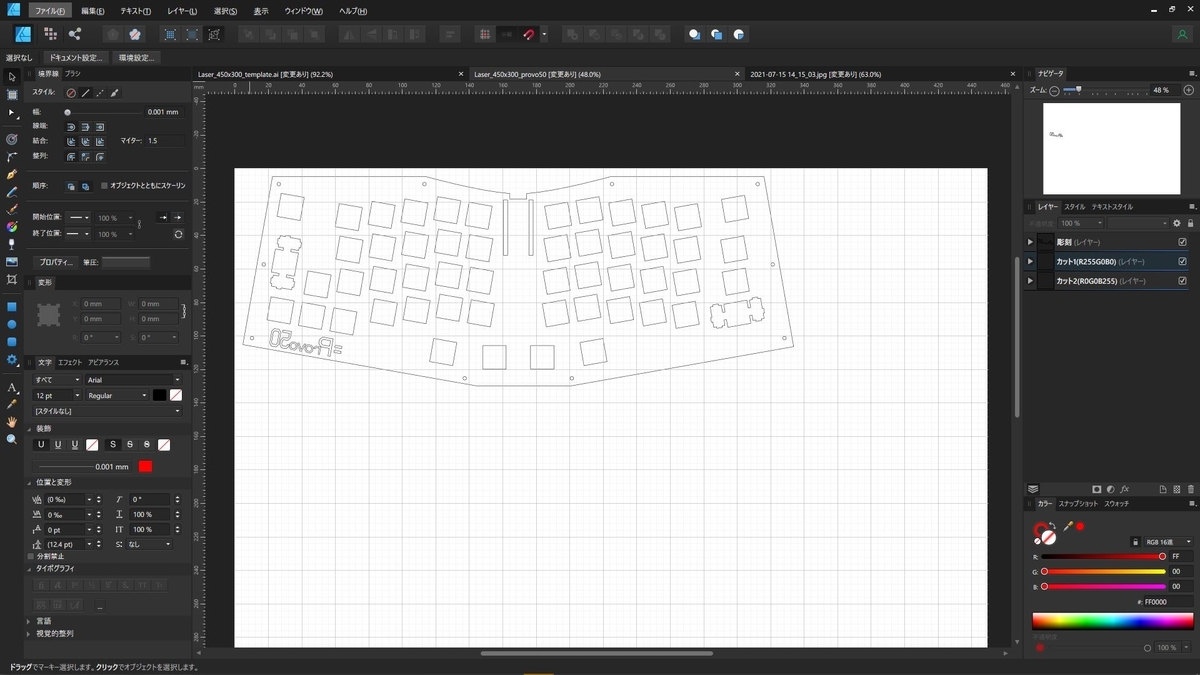This screenshot has height=675, width=1200.
Task: Click 環境設定... button
Action: pos(135,58)
